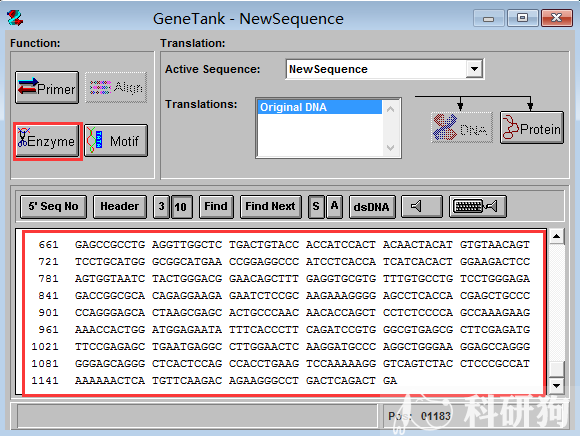Click the Find button
Image resolution: width=580 pixels, height=436 pixels.
(x=216, y=206)
